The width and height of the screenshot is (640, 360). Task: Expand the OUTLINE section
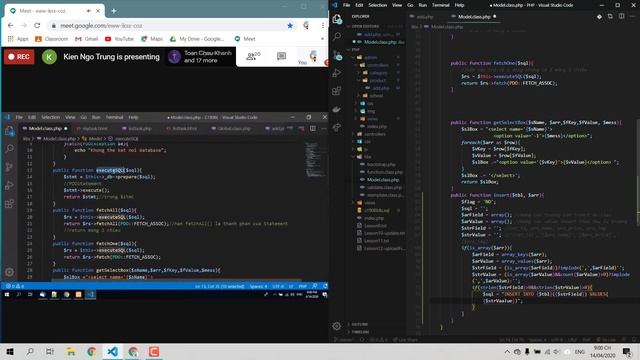360,324
